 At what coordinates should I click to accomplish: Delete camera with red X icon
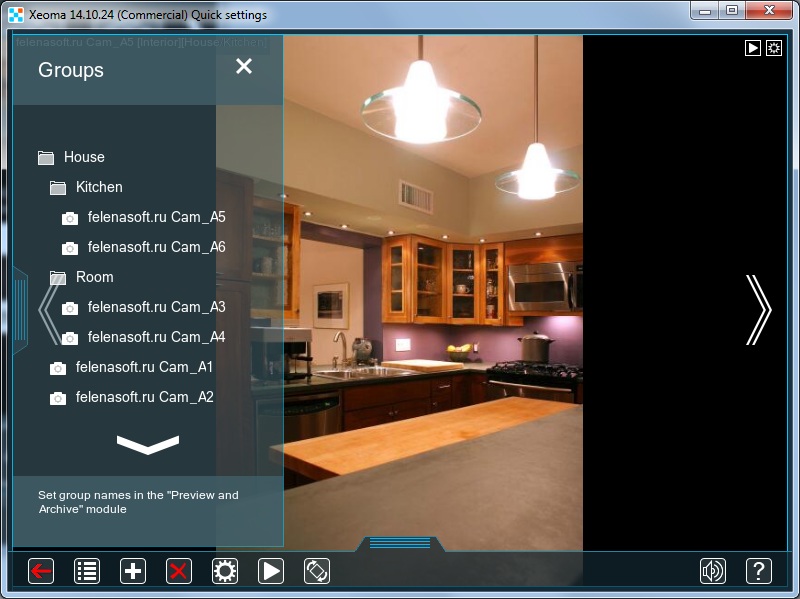179,571
